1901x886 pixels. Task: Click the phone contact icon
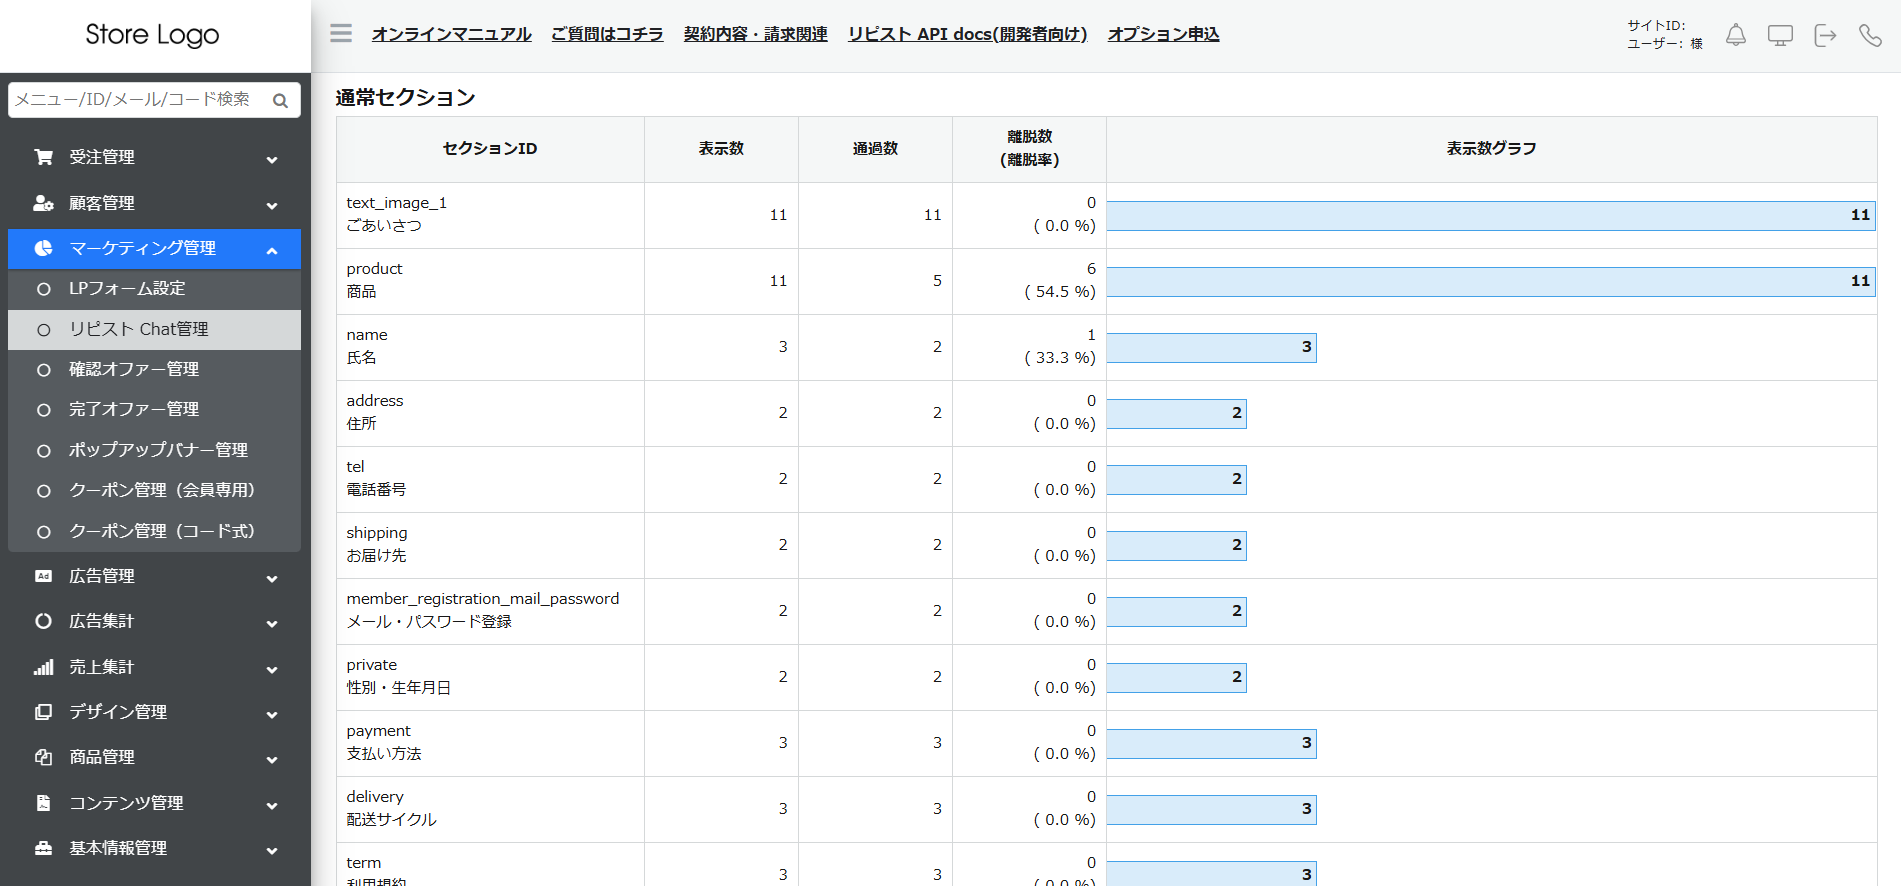point(1870,35)
